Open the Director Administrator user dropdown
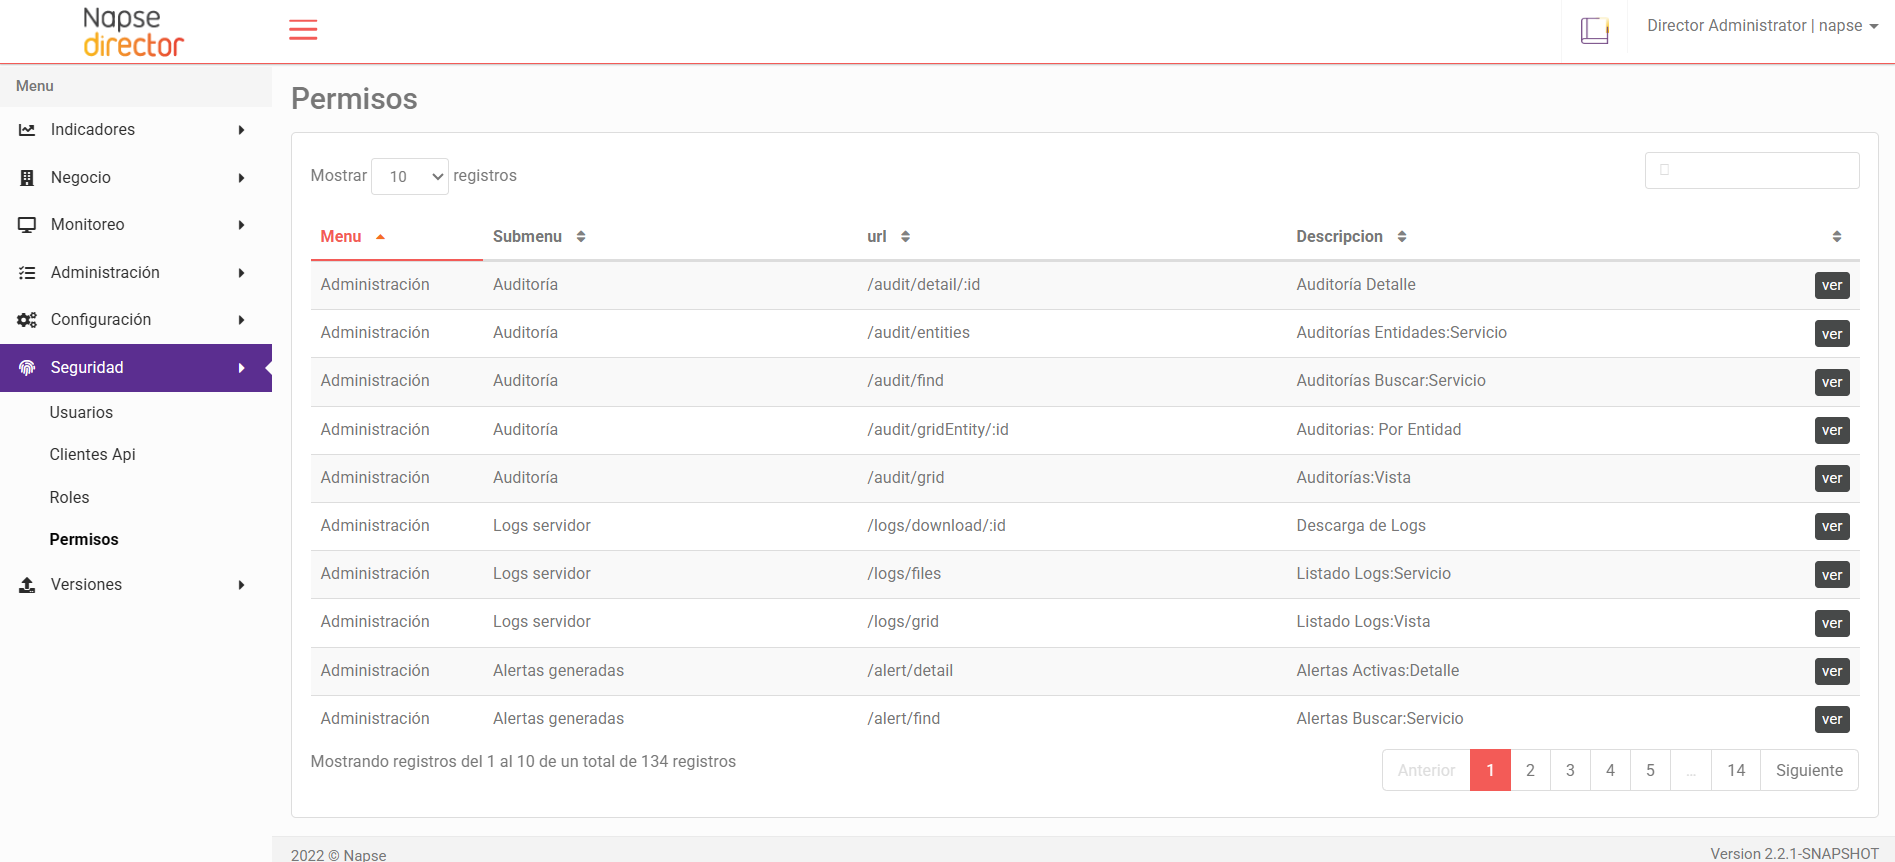 coord(1762,26)
